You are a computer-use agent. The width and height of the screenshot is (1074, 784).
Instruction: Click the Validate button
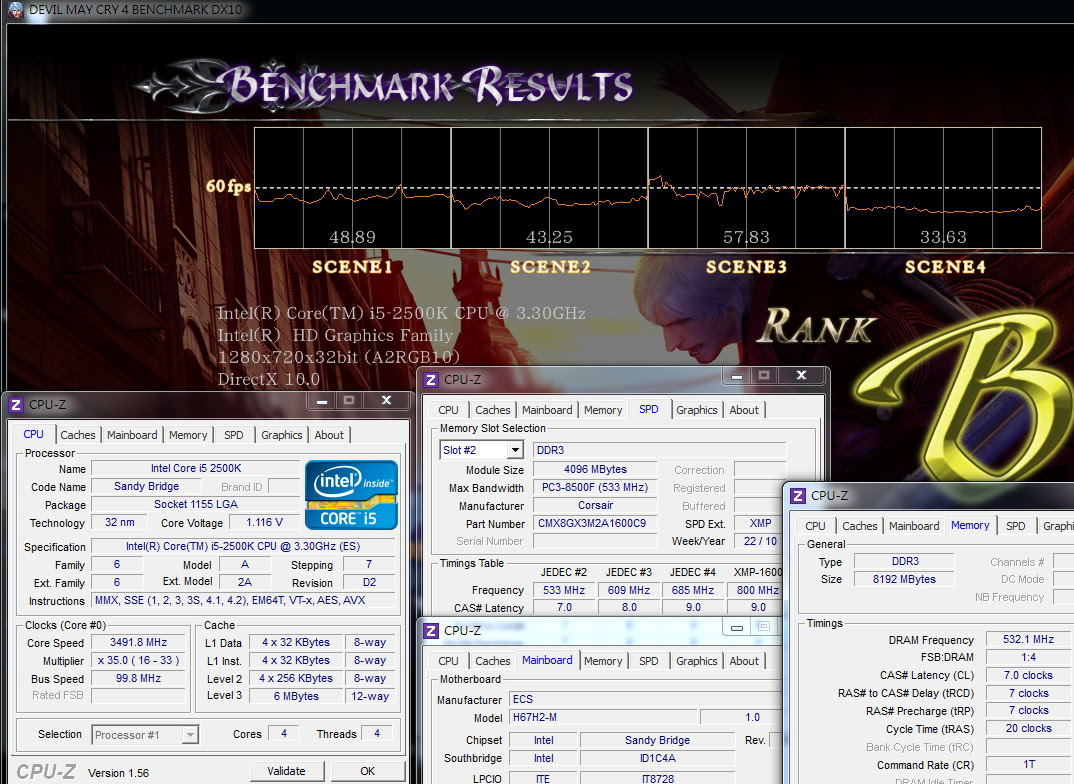click(x=286, y=771)
